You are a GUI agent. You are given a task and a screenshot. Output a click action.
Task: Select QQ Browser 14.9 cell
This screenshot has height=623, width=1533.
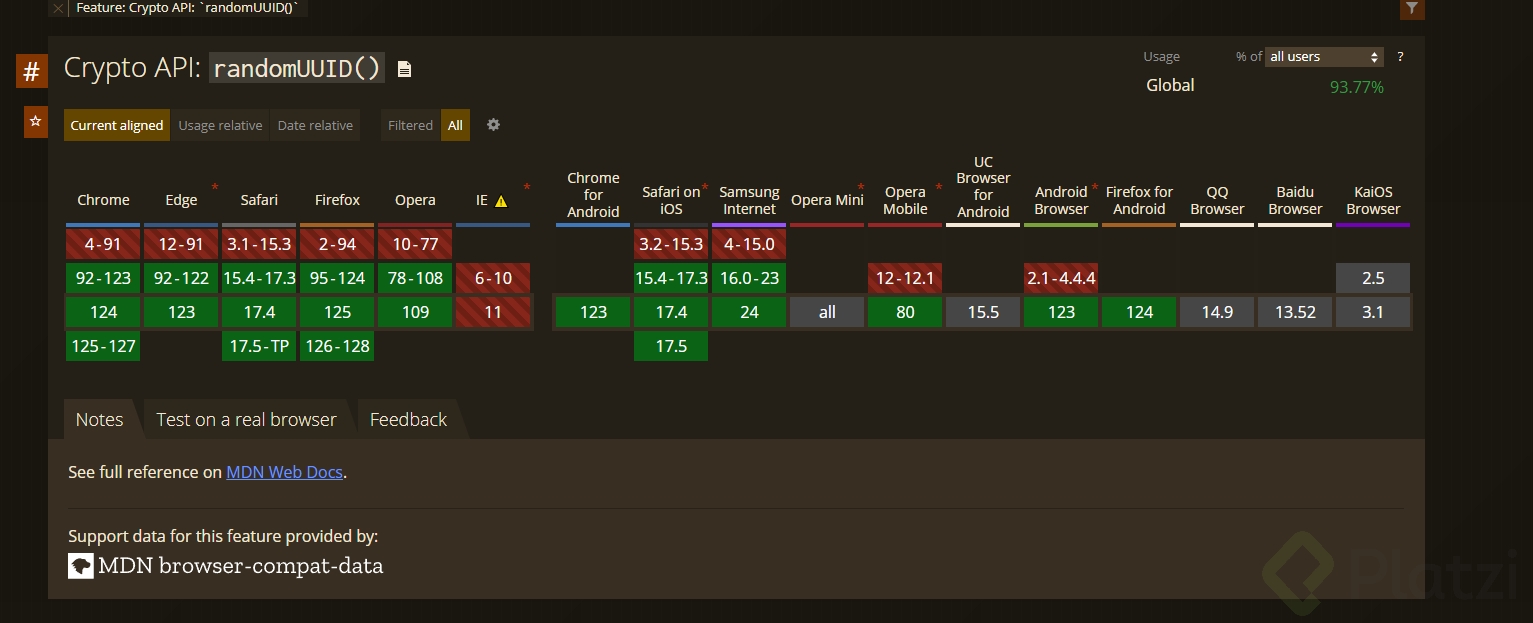pos(1217,312)
